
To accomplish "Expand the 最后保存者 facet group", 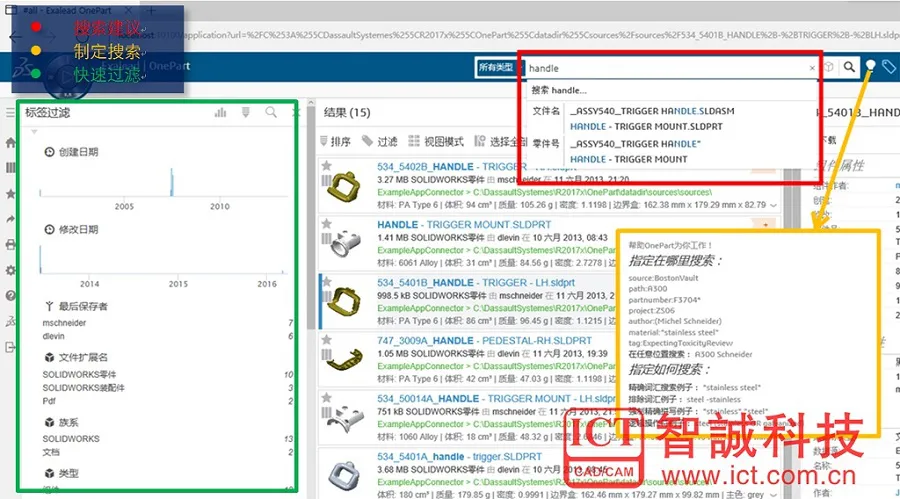I will point(76,306).
